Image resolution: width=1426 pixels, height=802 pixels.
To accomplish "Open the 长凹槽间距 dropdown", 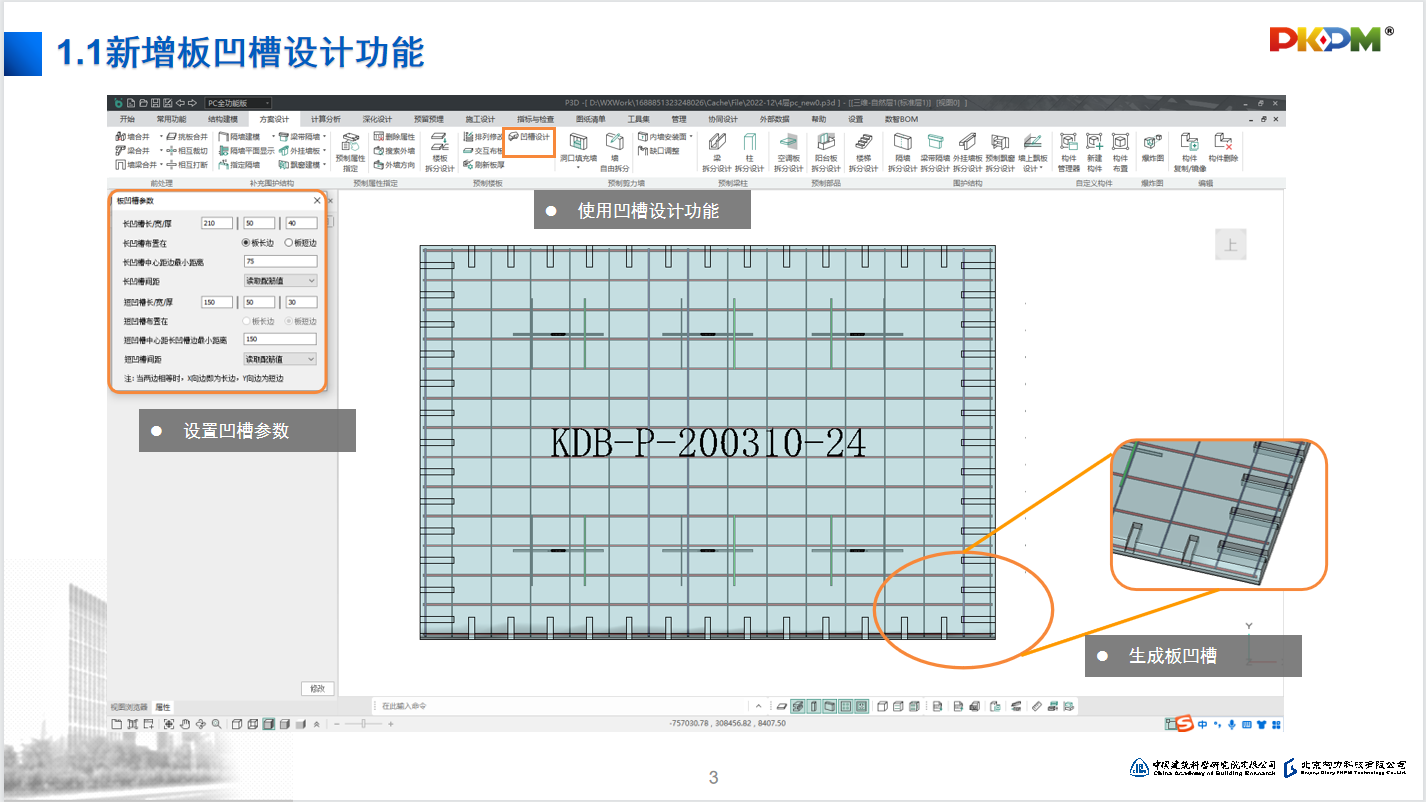I will pyautogui.click(x=280, y=281).
